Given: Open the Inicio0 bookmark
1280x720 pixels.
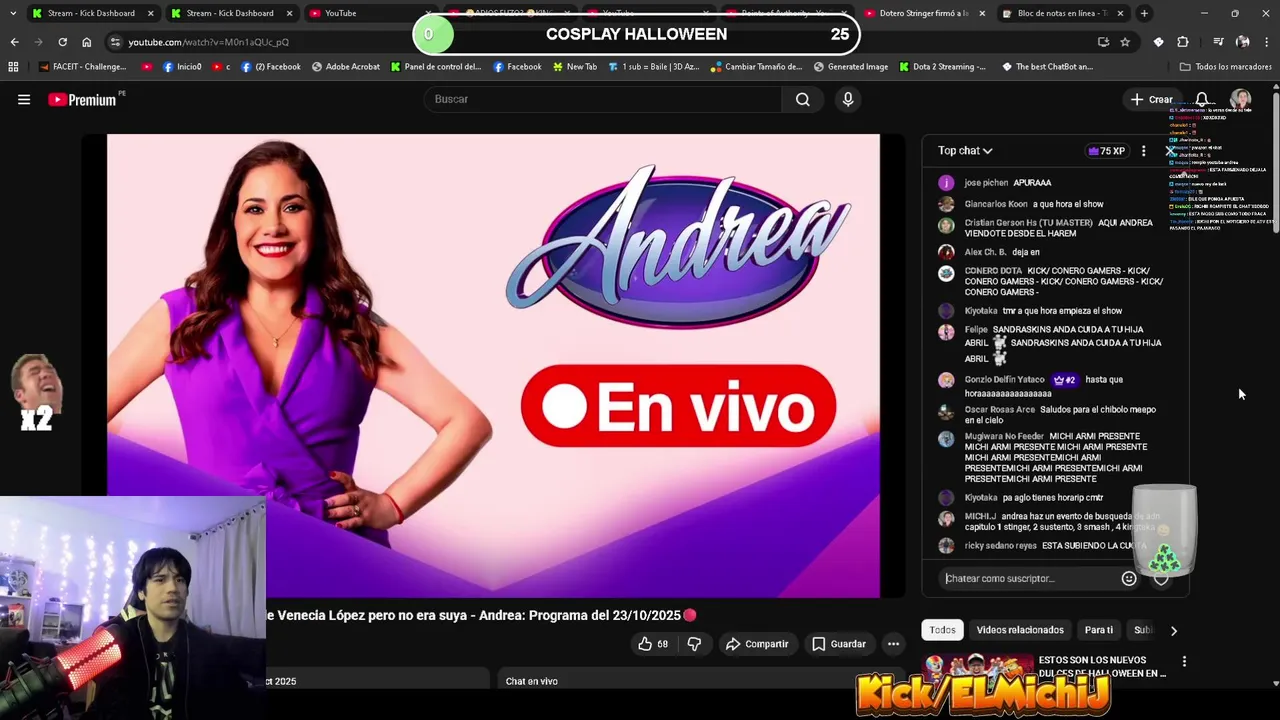Looking at the screenshot, I should [181, 67].
